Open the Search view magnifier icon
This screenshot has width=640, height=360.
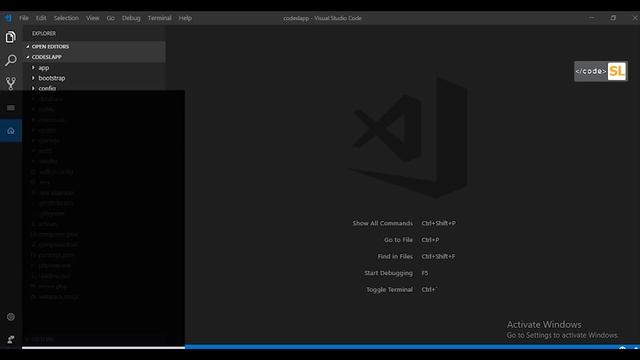[11, 60]
